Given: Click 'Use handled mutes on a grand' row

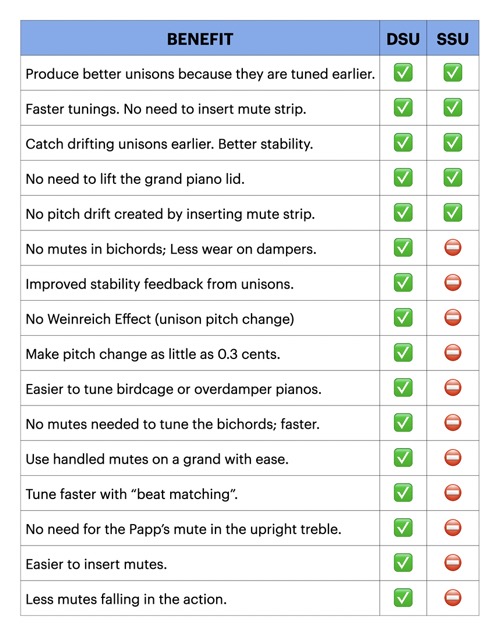Looking at the screenshot, I should (x=250, y=458).
